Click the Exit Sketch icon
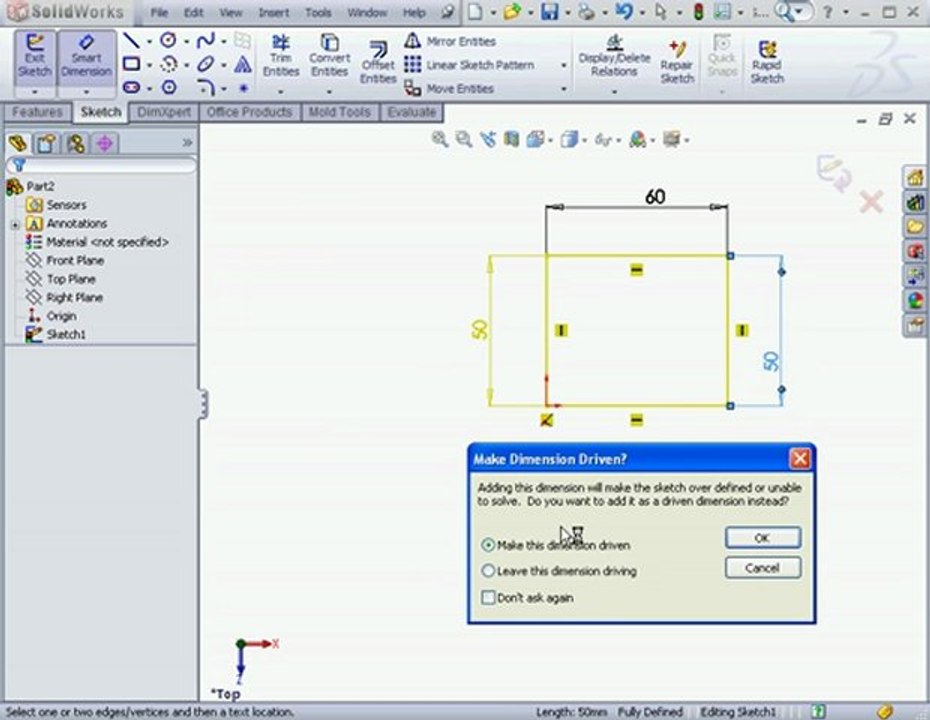Screen dimensions: 930x720 click(x=34, y=57)
